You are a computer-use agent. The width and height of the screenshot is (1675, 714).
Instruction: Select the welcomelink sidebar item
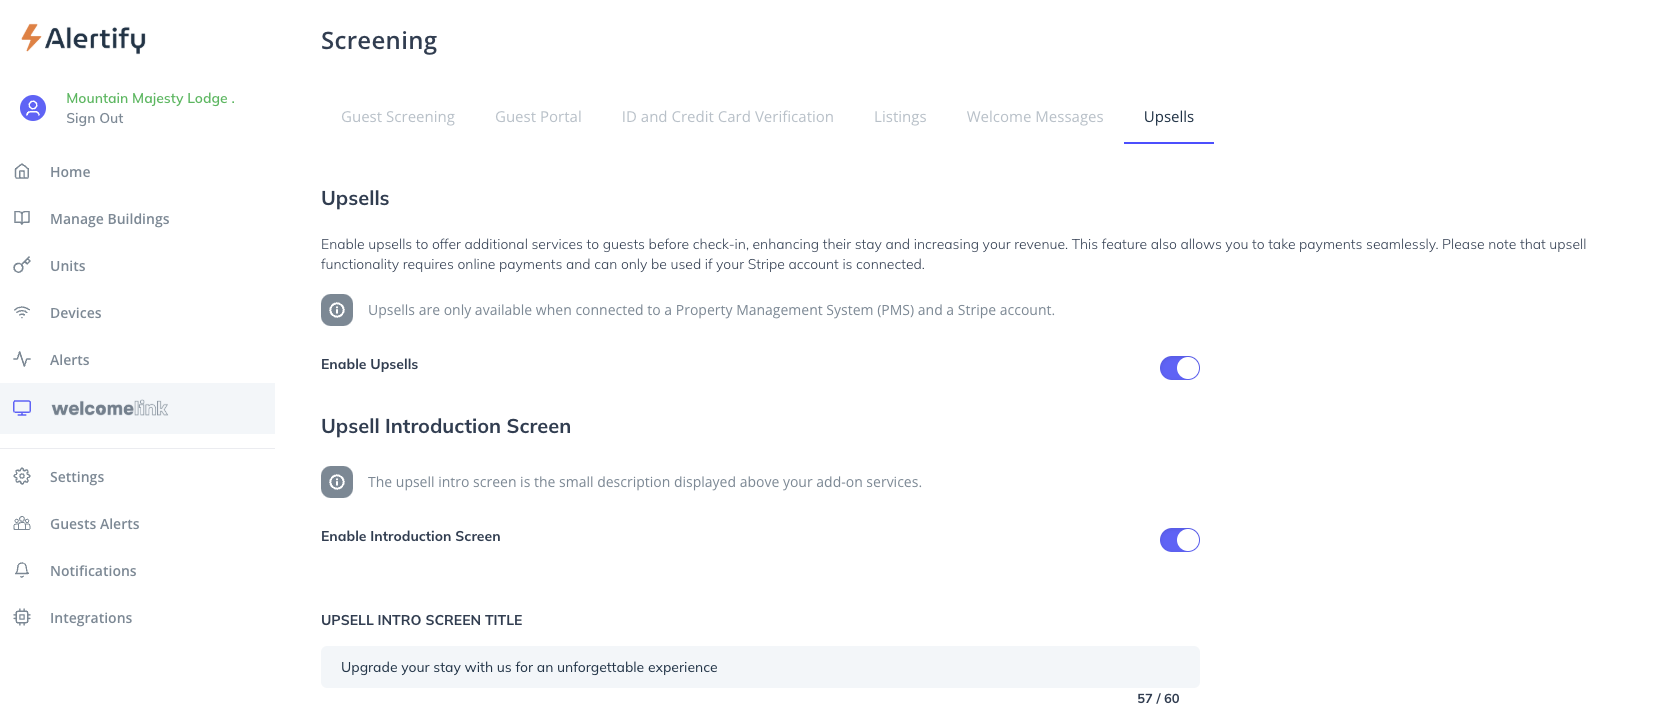(x=110, y=408)
